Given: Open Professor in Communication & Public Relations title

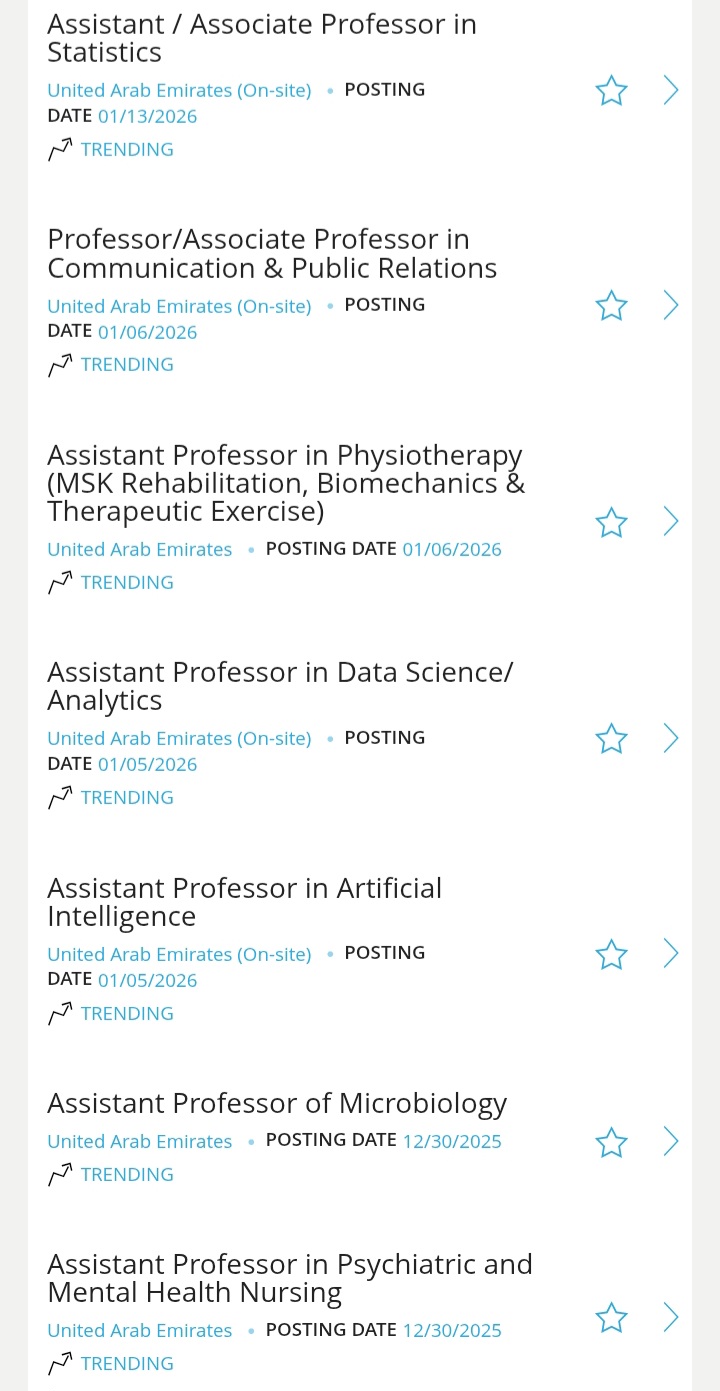Looking at the screenshot, I should point(272,254).
